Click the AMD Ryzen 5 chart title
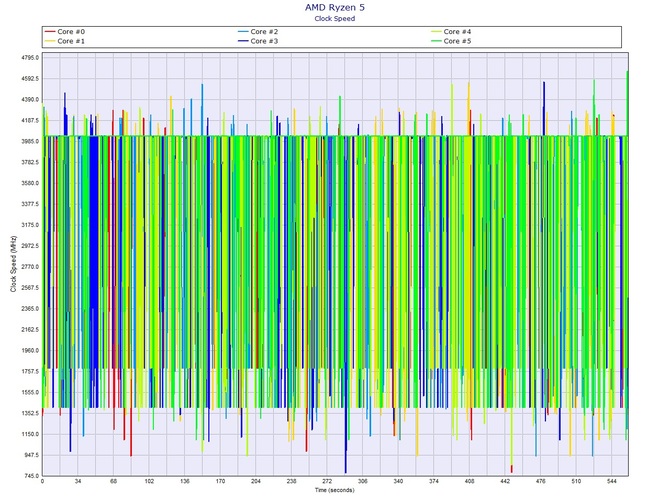The height and width of the screenshot is (502, 670). (335, 7)
